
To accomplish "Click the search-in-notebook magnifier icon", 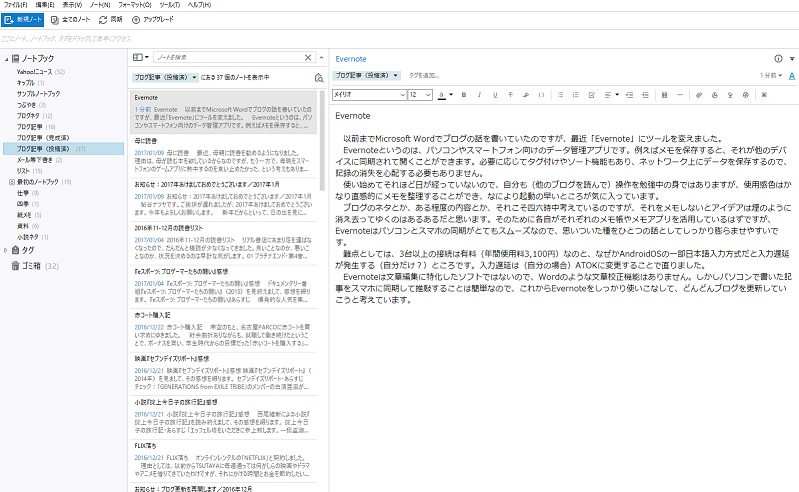I will click(x=319, y=78).
